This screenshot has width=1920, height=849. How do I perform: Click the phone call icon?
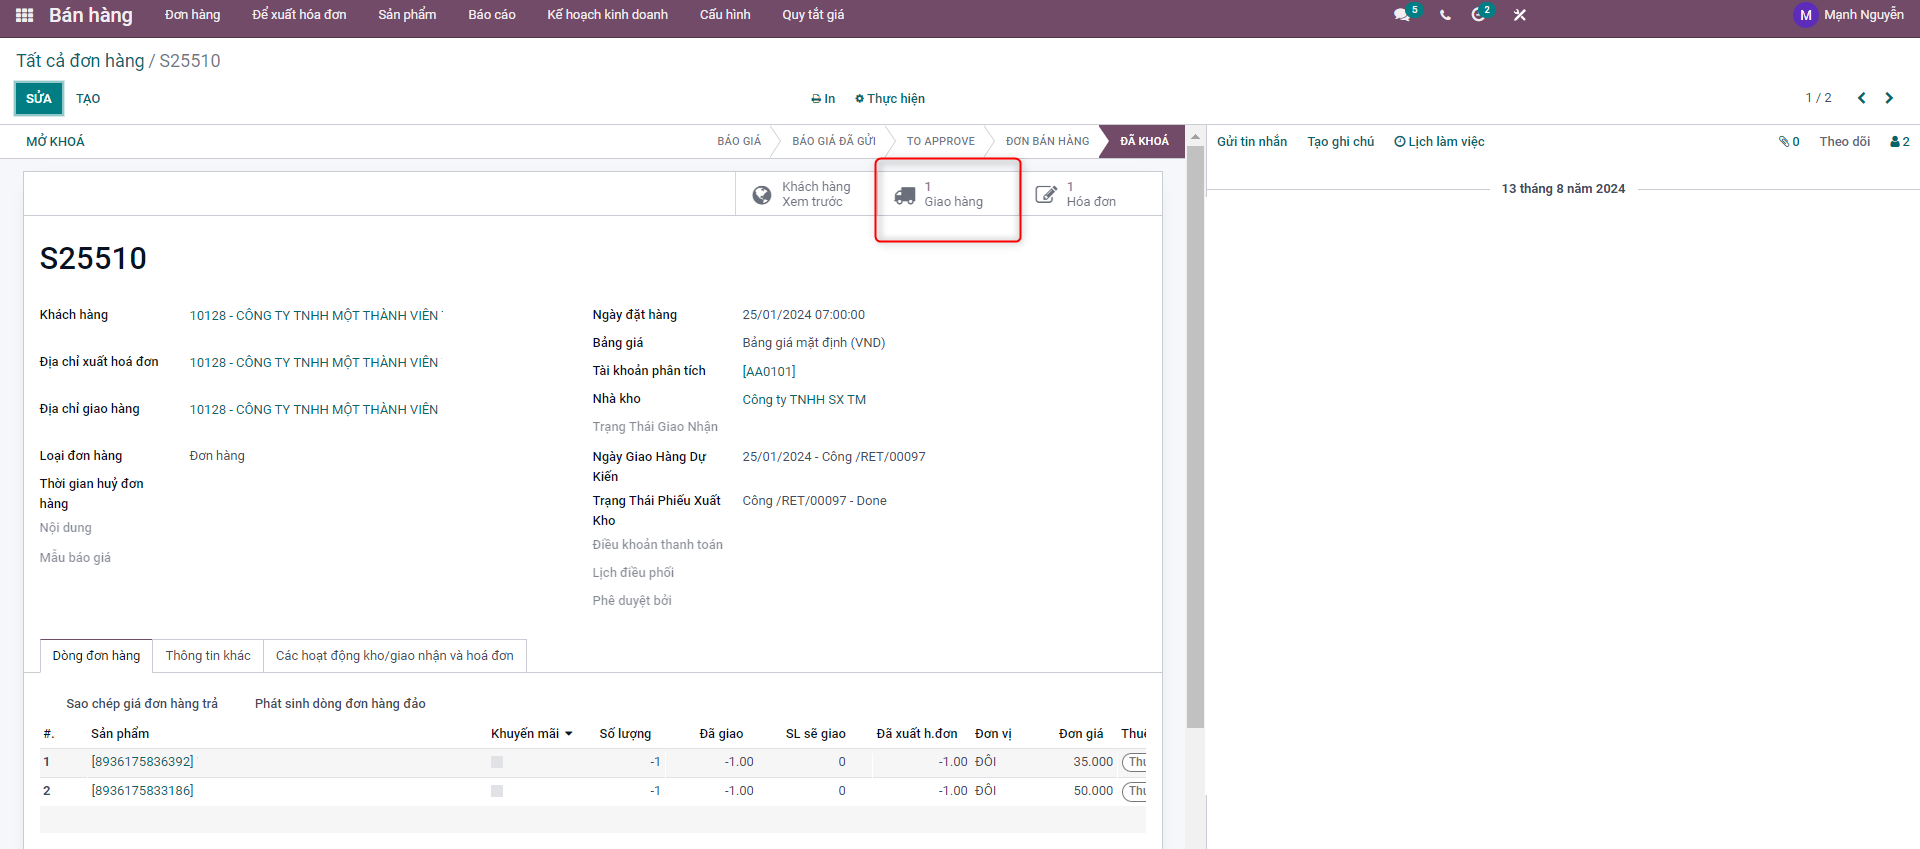(x=1445, y=15)
